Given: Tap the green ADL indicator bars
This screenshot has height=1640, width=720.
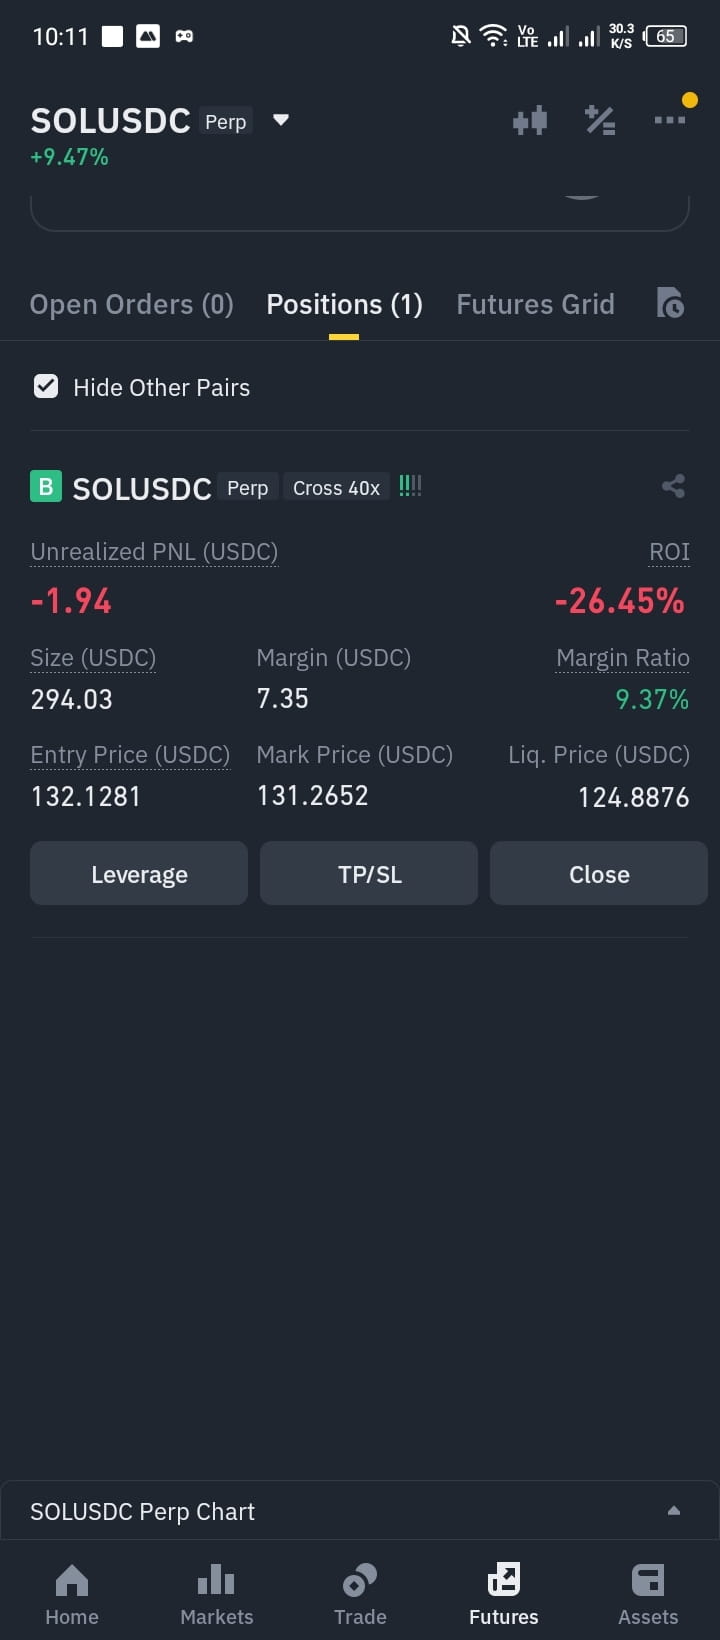Looking at the screenshot, I should [x=410, y=487].
